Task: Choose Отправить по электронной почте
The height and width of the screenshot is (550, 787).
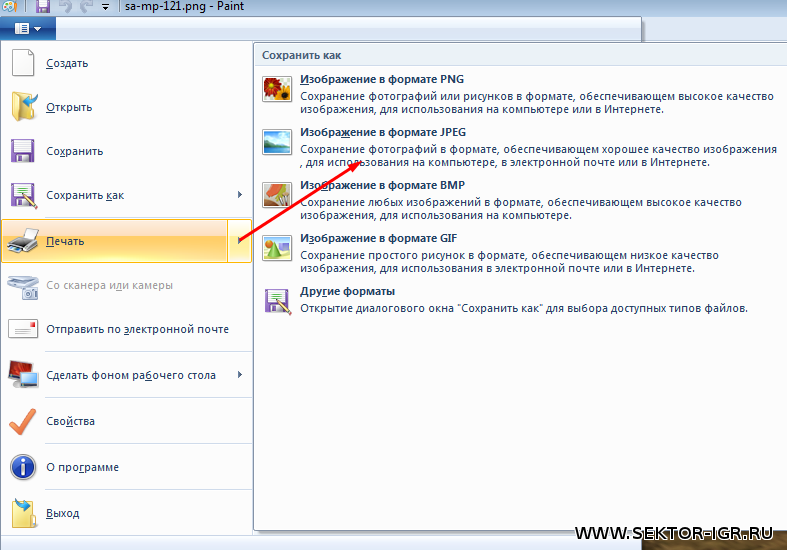Action: point(126,329)
